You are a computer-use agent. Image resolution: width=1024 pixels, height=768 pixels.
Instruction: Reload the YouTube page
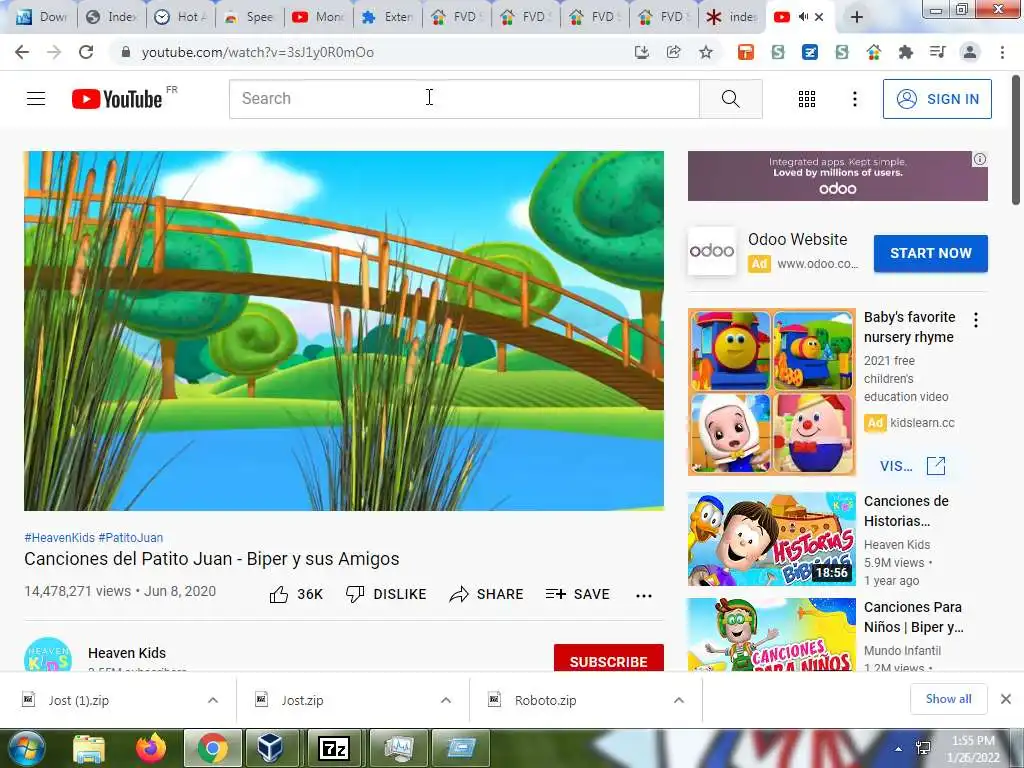click(x=86, y=52)
